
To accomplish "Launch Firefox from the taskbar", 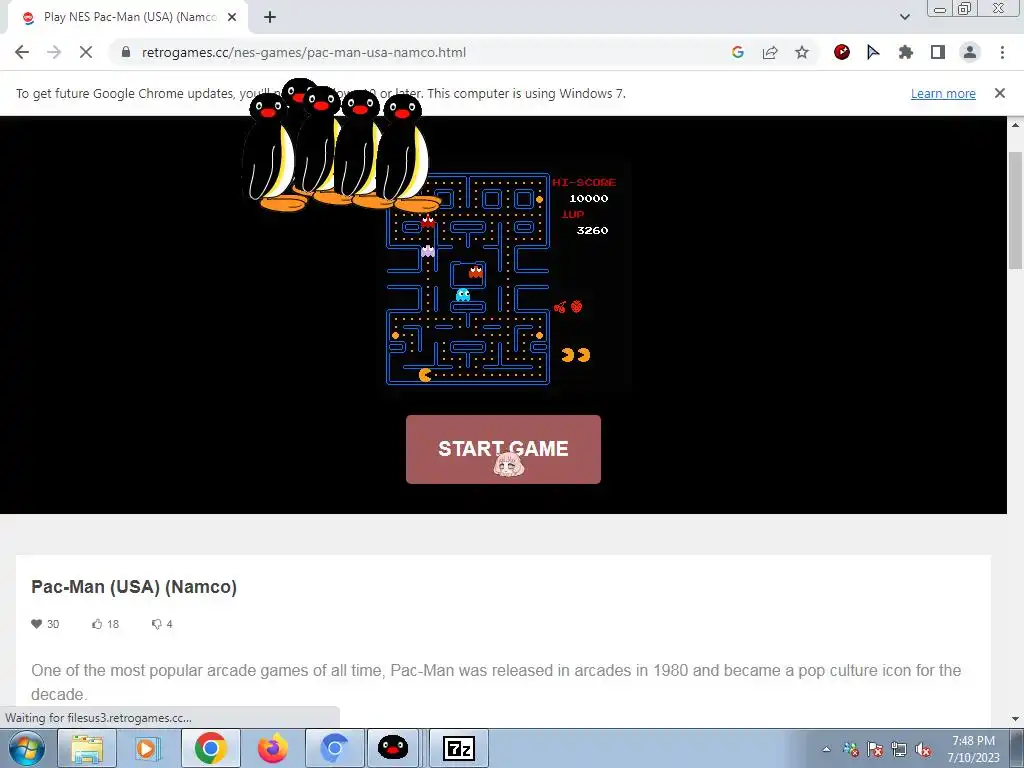I will pyautogui.click(x=272, y=748).
